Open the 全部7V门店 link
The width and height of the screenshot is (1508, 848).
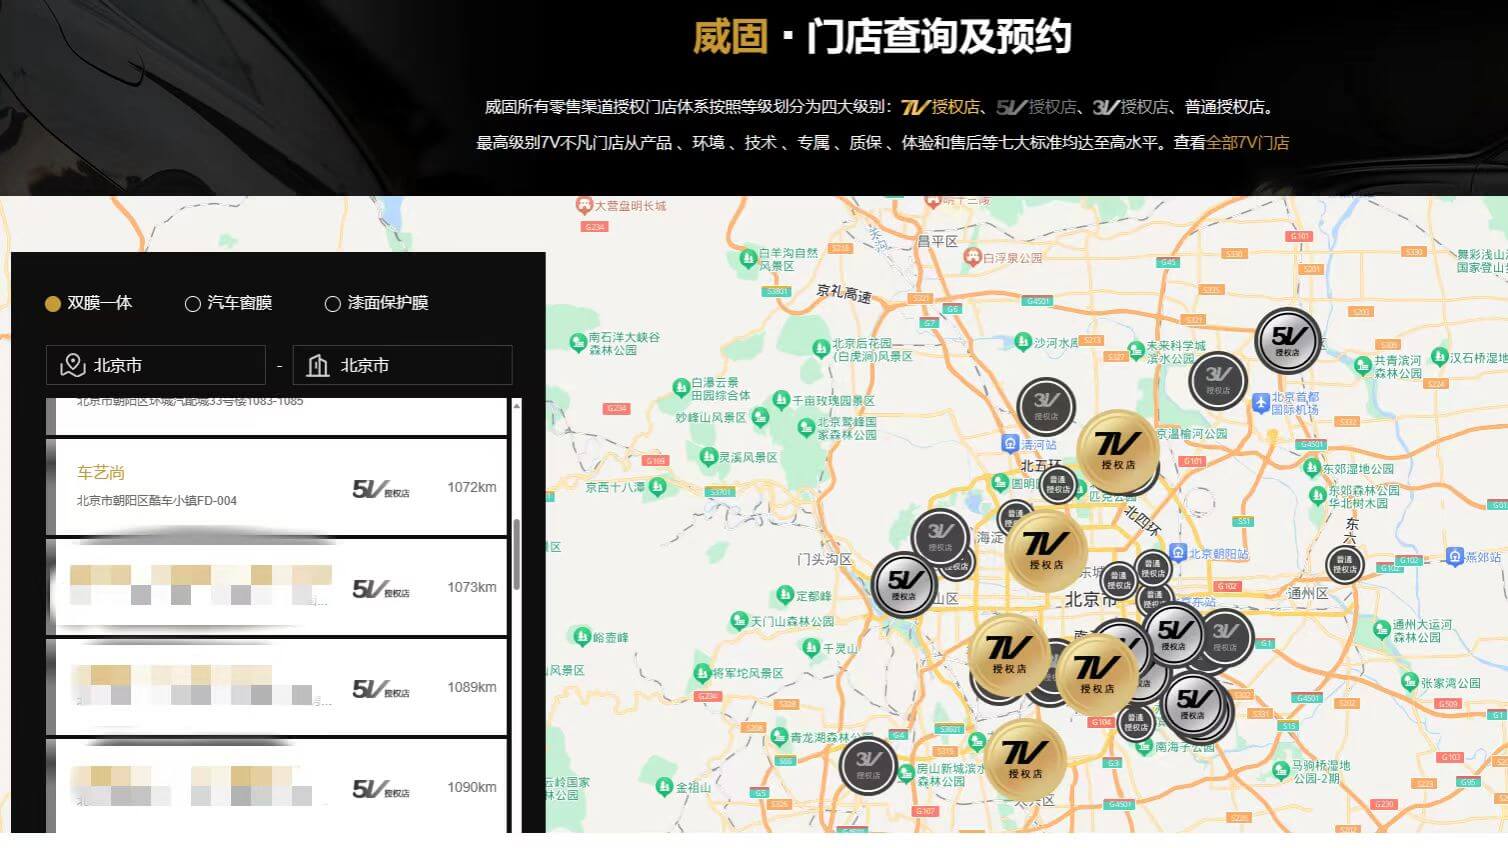tap(1247, 143)
